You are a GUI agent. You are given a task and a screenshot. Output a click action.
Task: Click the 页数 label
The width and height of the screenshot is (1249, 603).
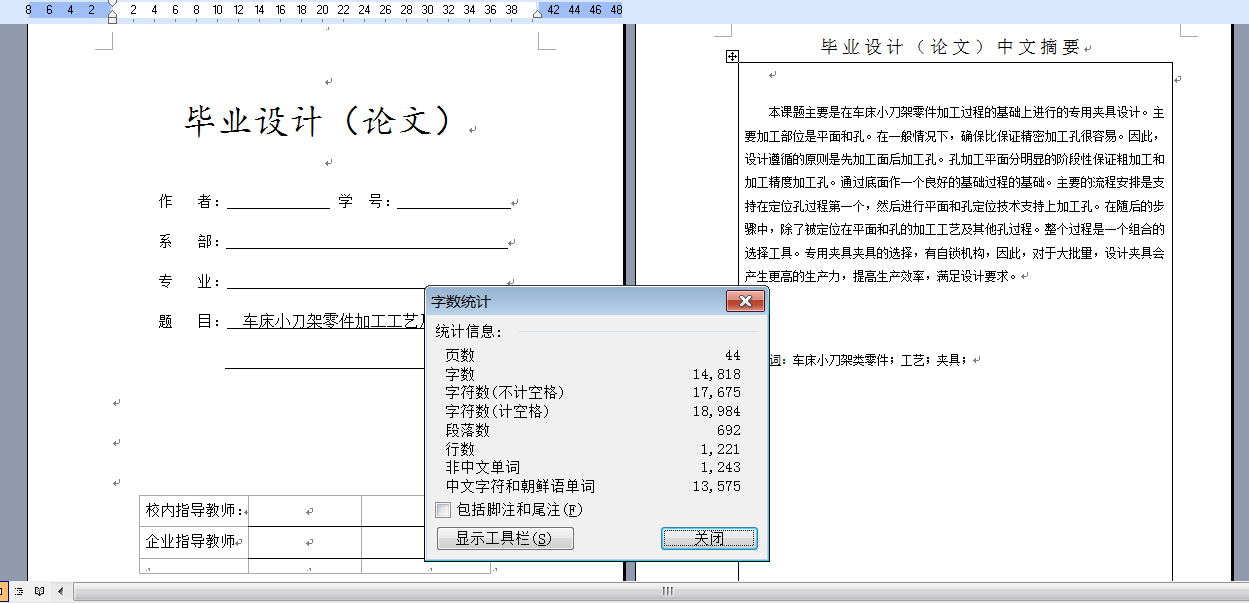[460, 355]
